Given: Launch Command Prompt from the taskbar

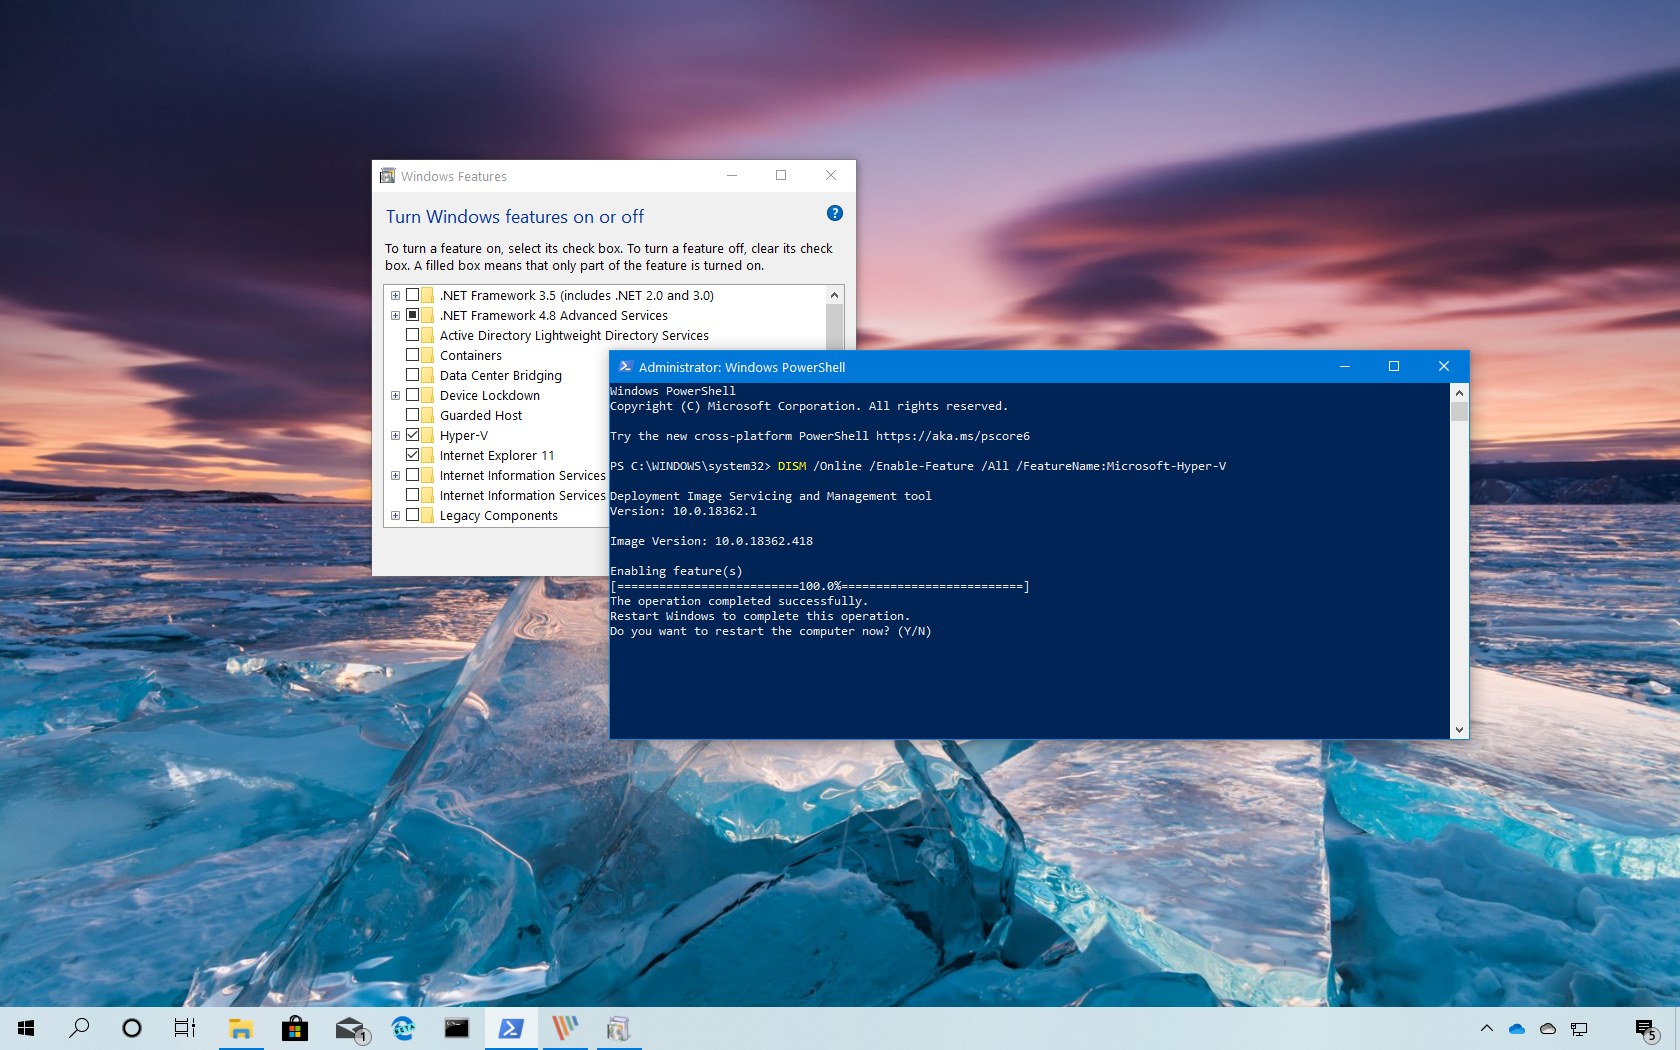Looking at the screenshot, I should 457,1029.
